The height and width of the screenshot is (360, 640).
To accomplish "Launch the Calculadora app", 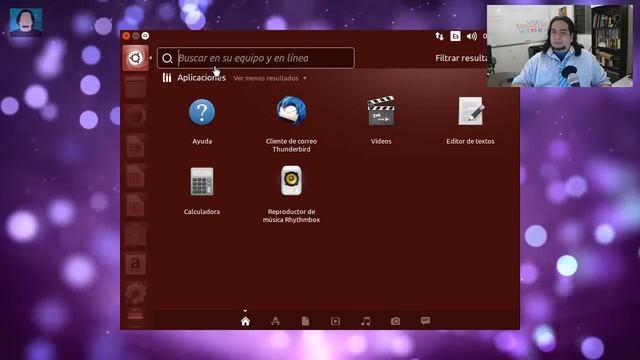I will coord(202,191).
